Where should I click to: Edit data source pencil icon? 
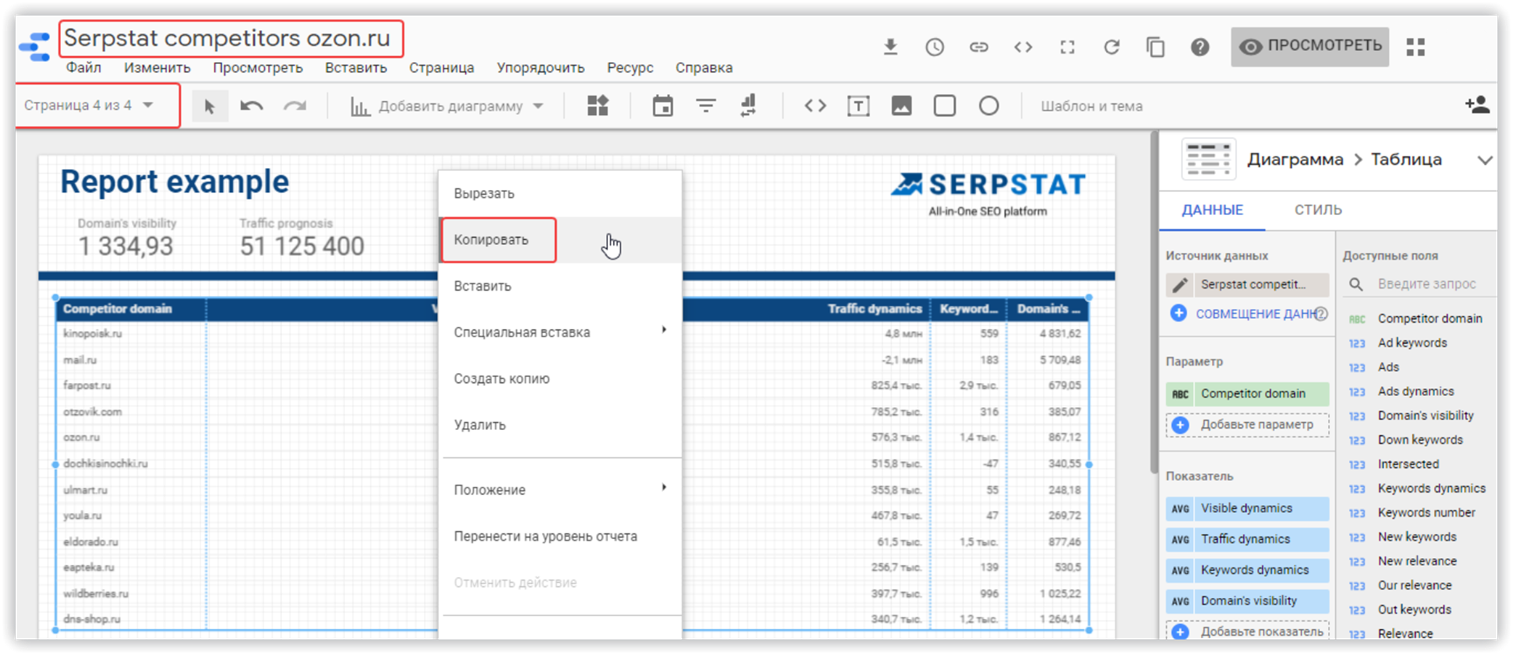coord(1180,285)
